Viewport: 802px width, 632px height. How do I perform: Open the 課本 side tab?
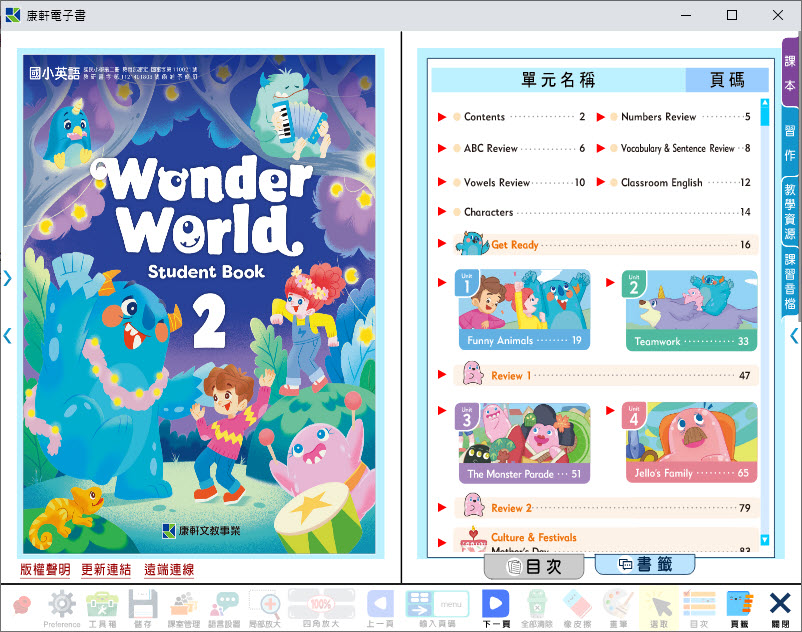[x=791, y=73]
